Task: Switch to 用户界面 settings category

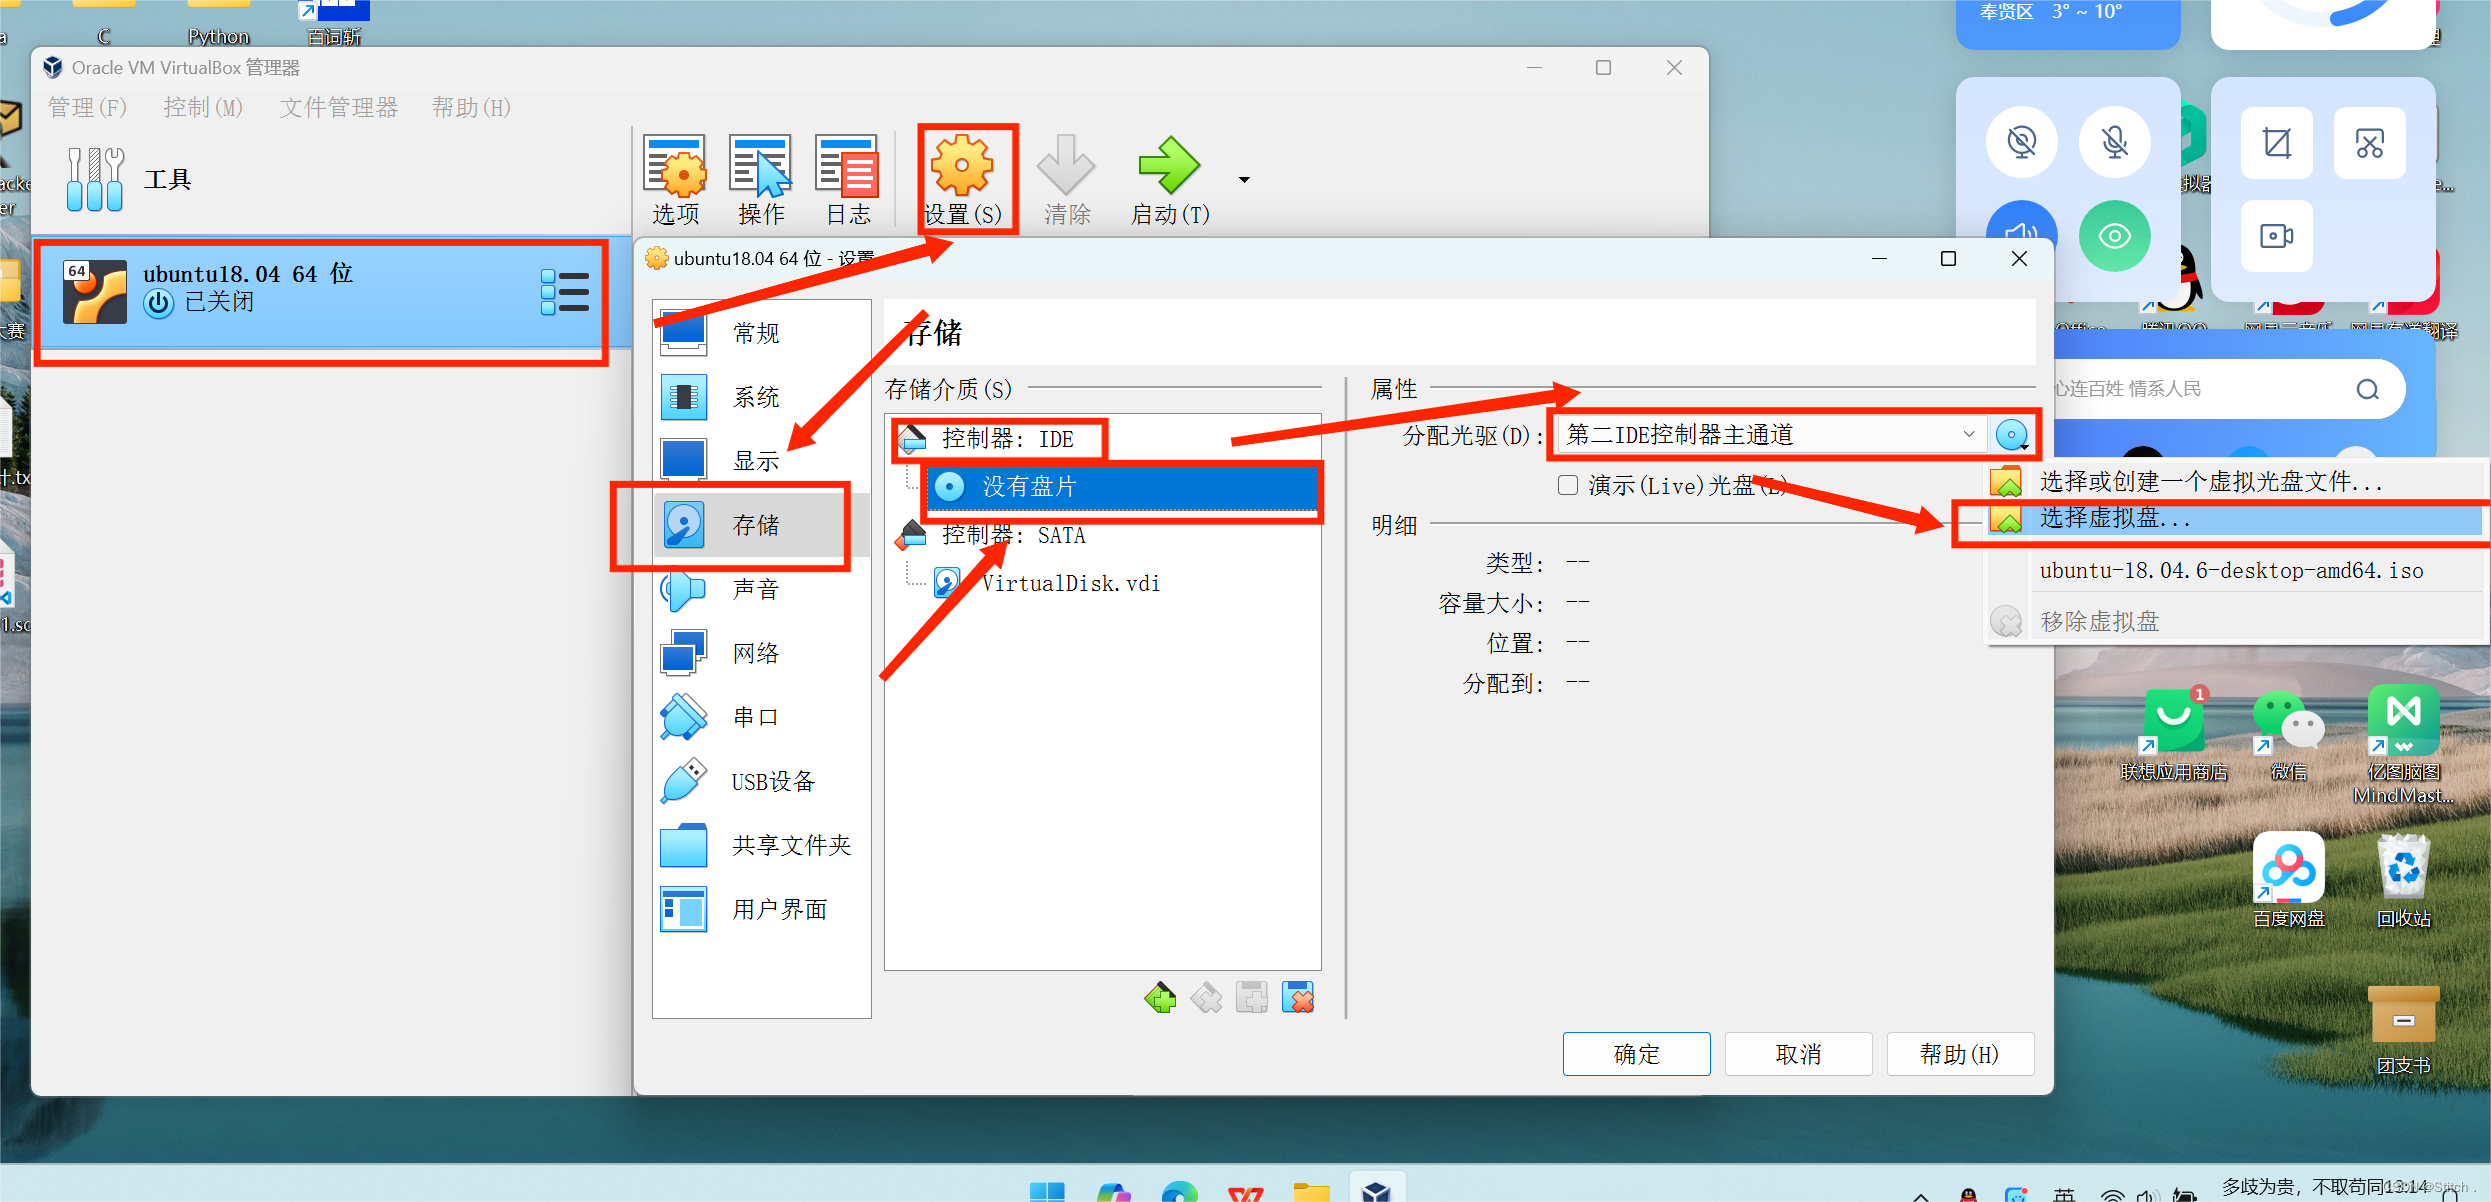Action: tap(761, 909)
